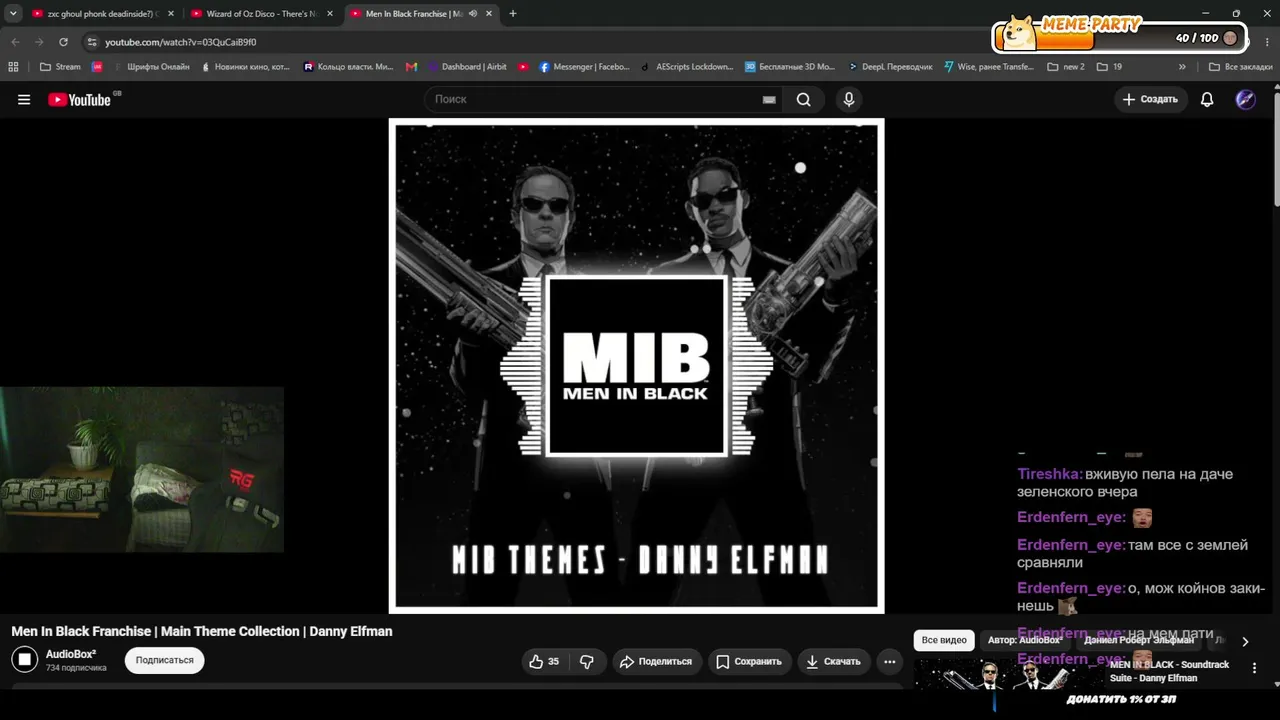Image resolution: width=1280 pixels, height=720 pixels.
Task: Click the Сохранить save button
Action: (x=749, y=661)
